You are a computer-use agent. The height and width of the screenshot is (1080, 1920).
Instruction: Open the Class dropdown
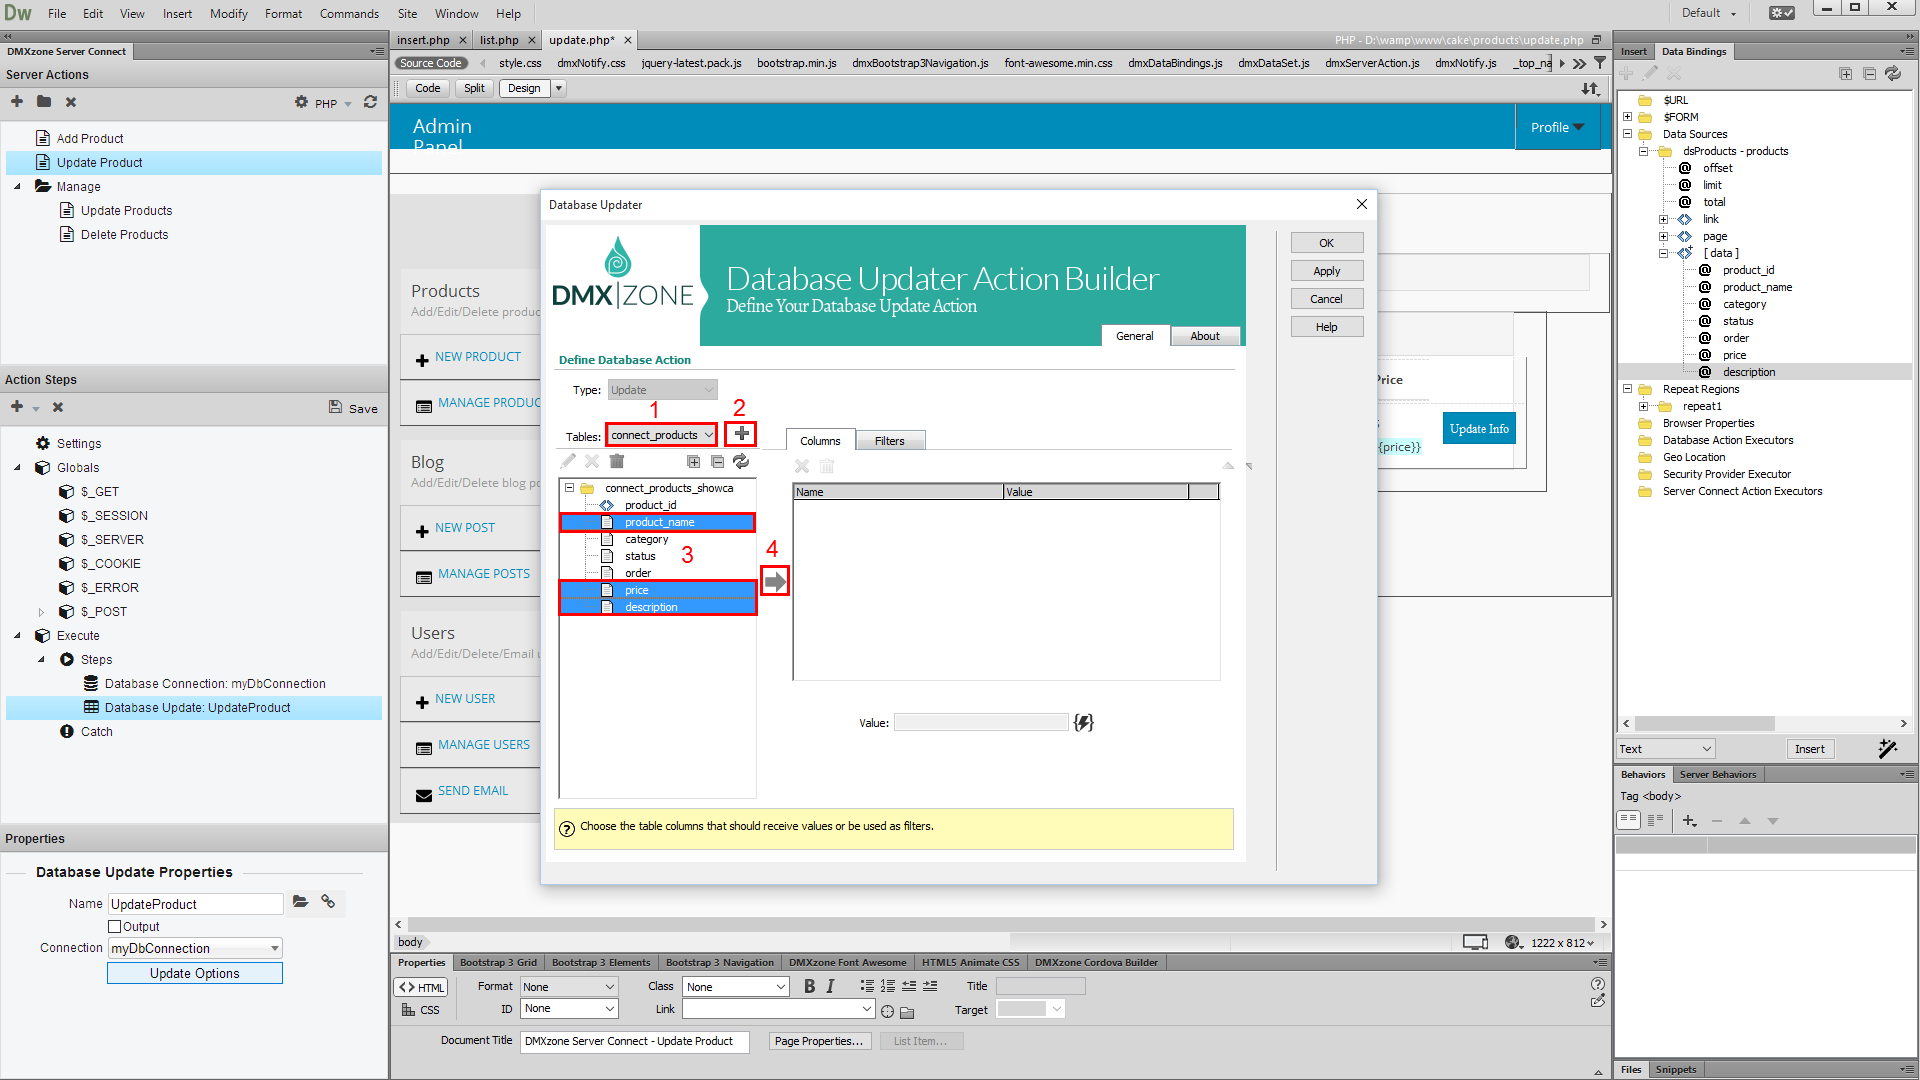(736, 987)
